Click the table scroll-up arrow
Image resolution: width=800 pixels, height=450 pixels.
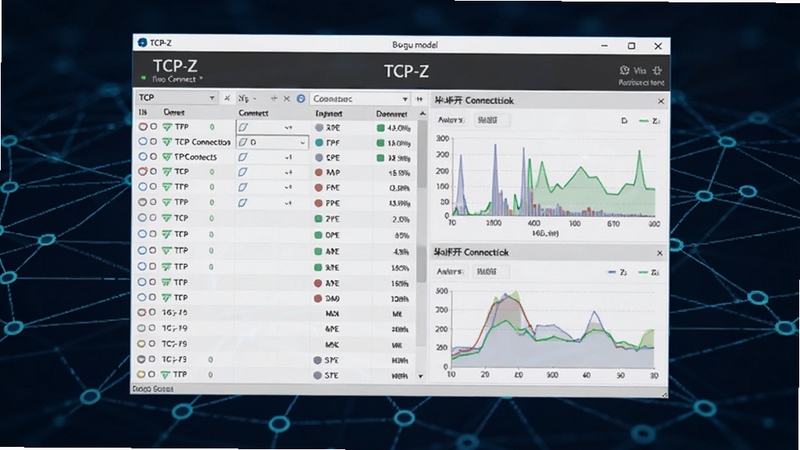click(x=422, y=114)
